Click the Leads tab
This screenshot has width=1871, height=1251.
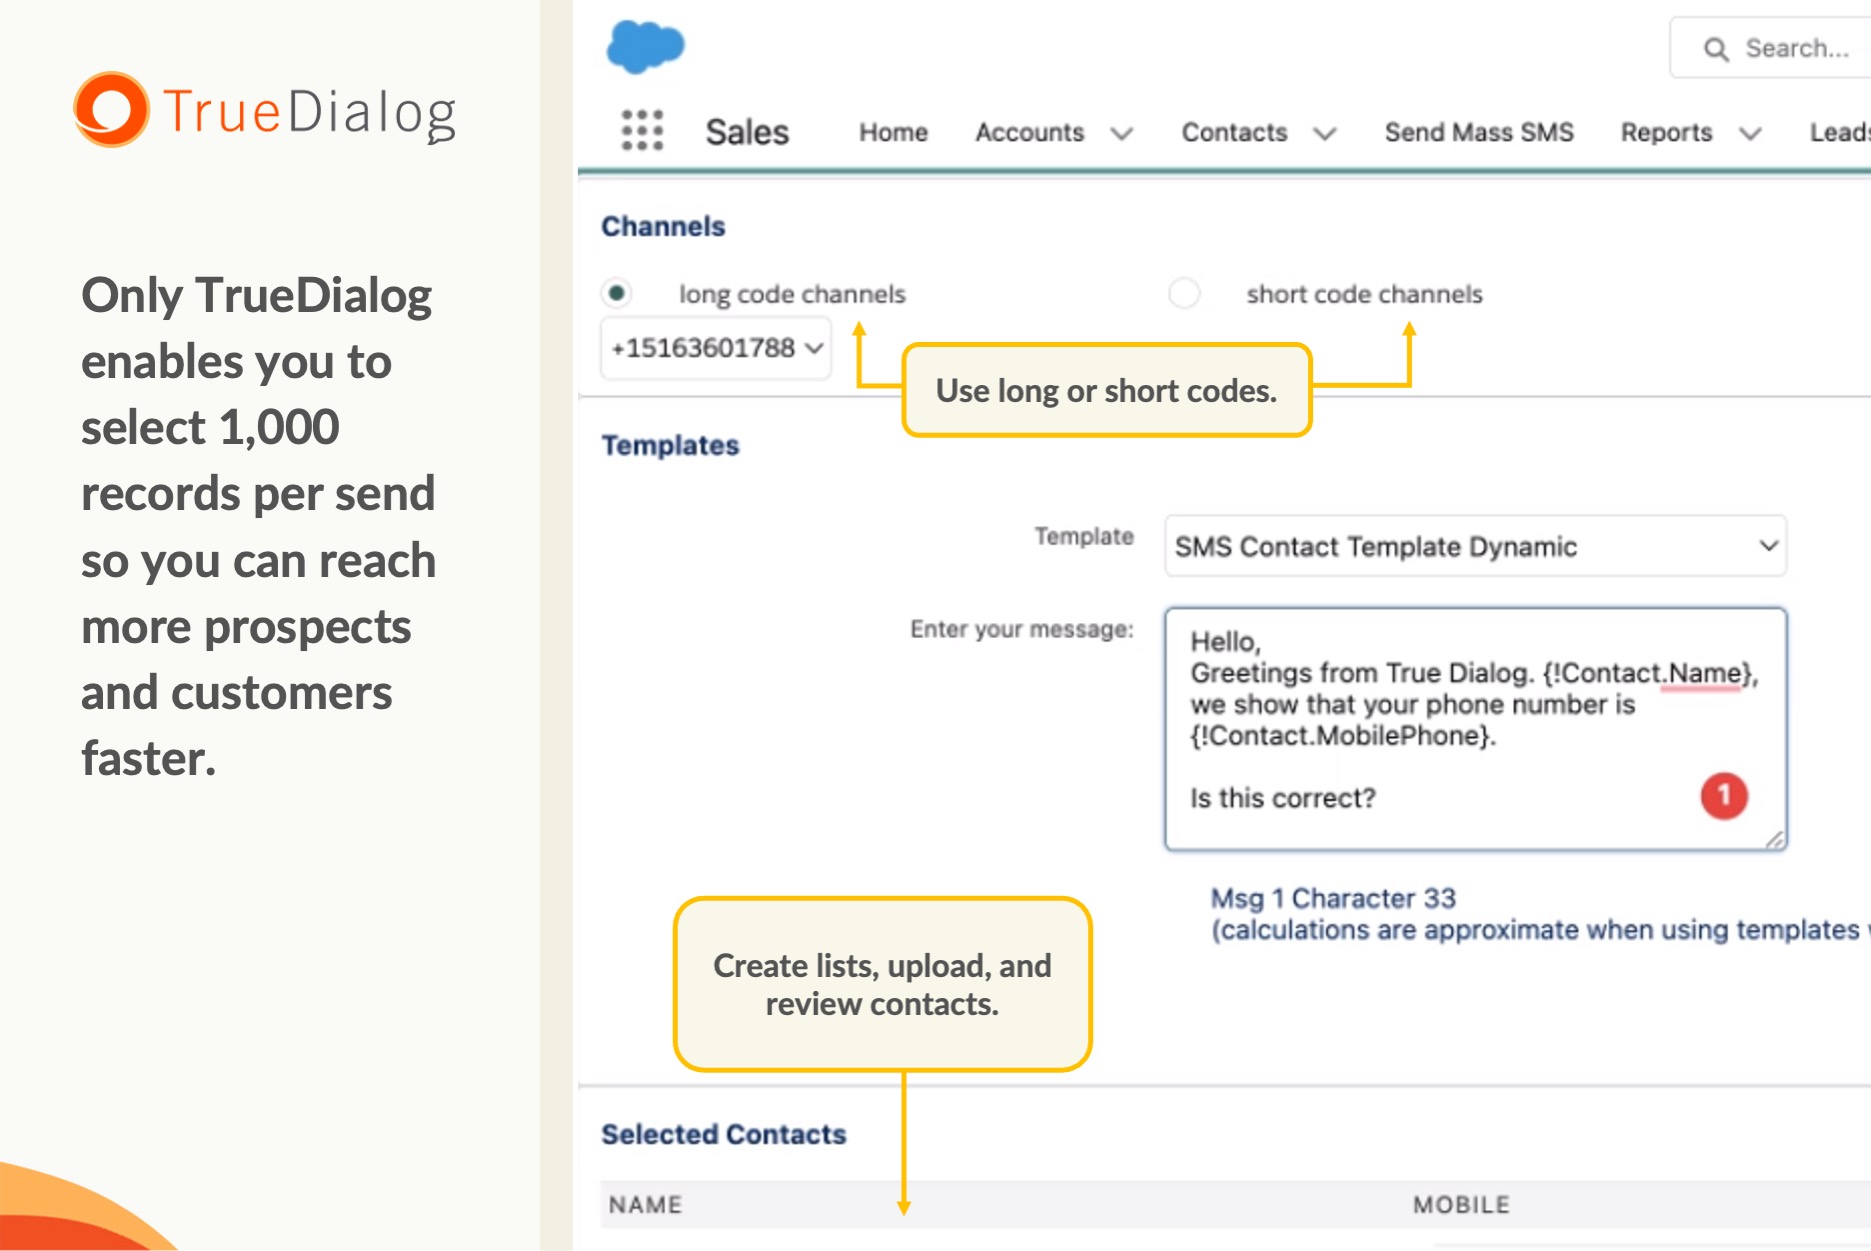(x=1838, y=132)
